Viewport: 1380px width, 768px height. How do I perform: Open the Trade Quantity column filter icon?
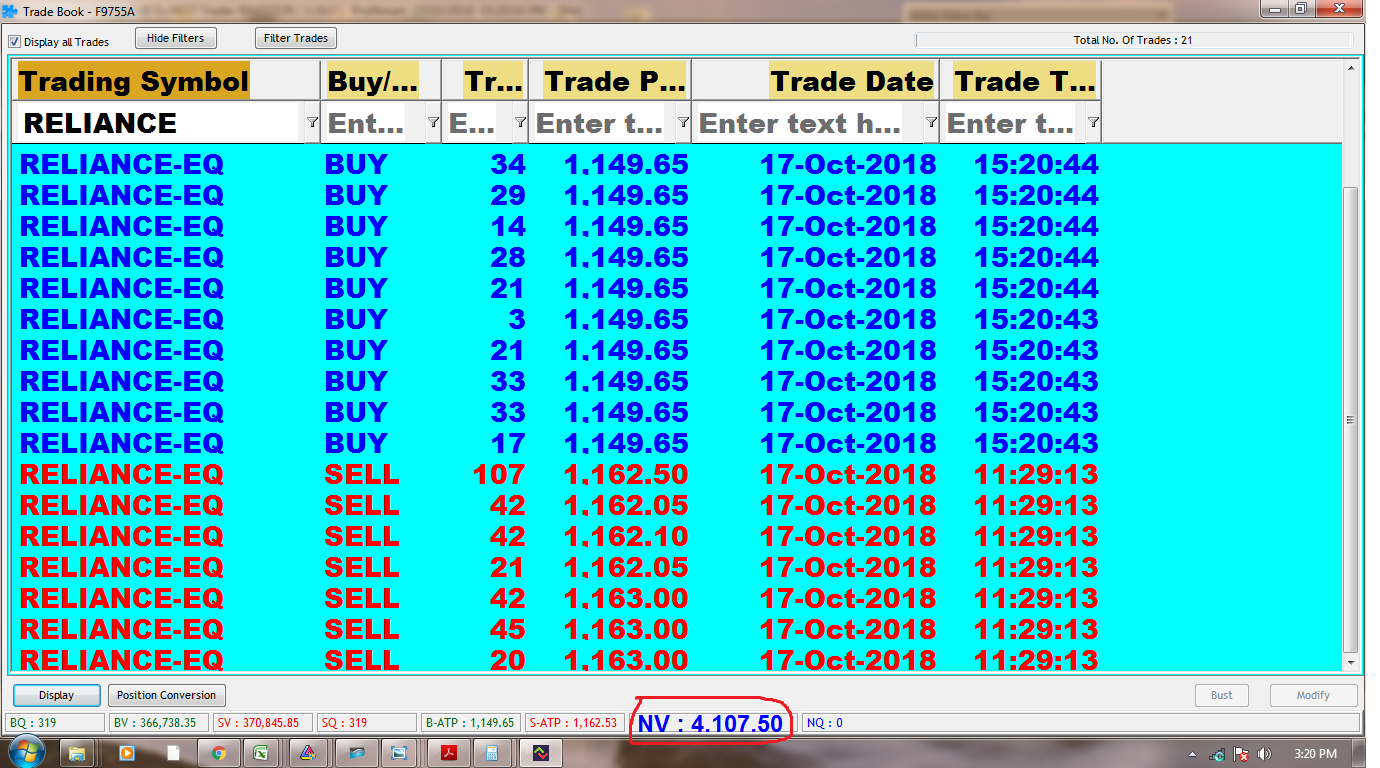[x=520, y=122]
